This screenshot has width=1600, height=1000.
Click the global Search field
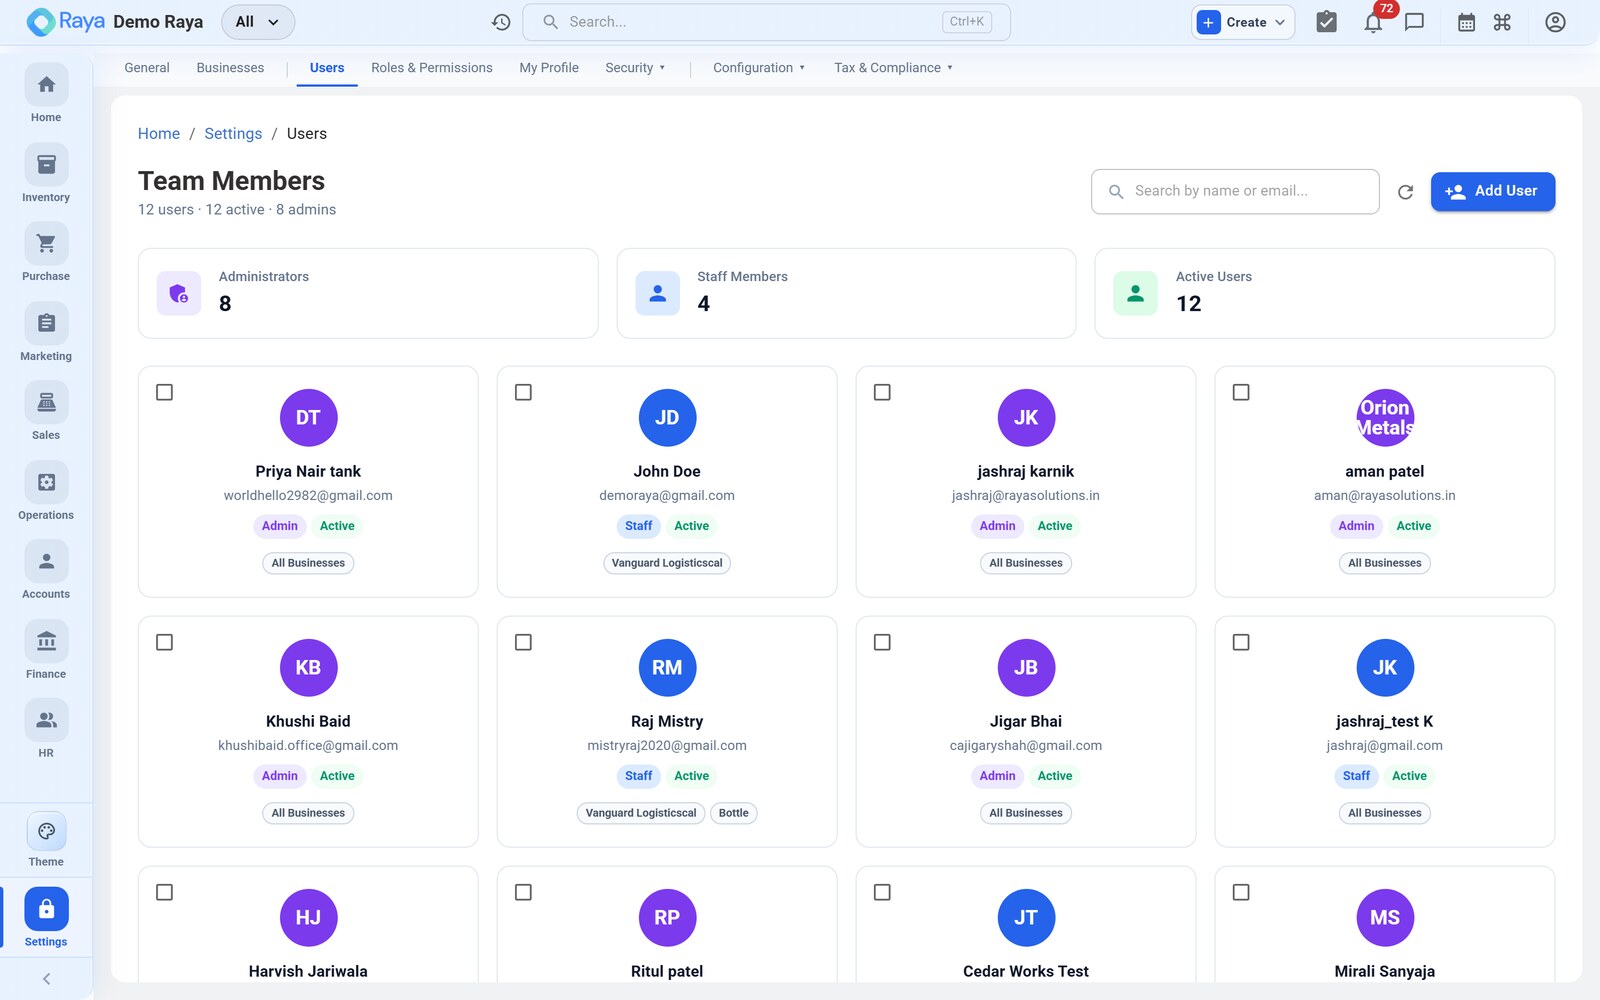tap(766, 22)
